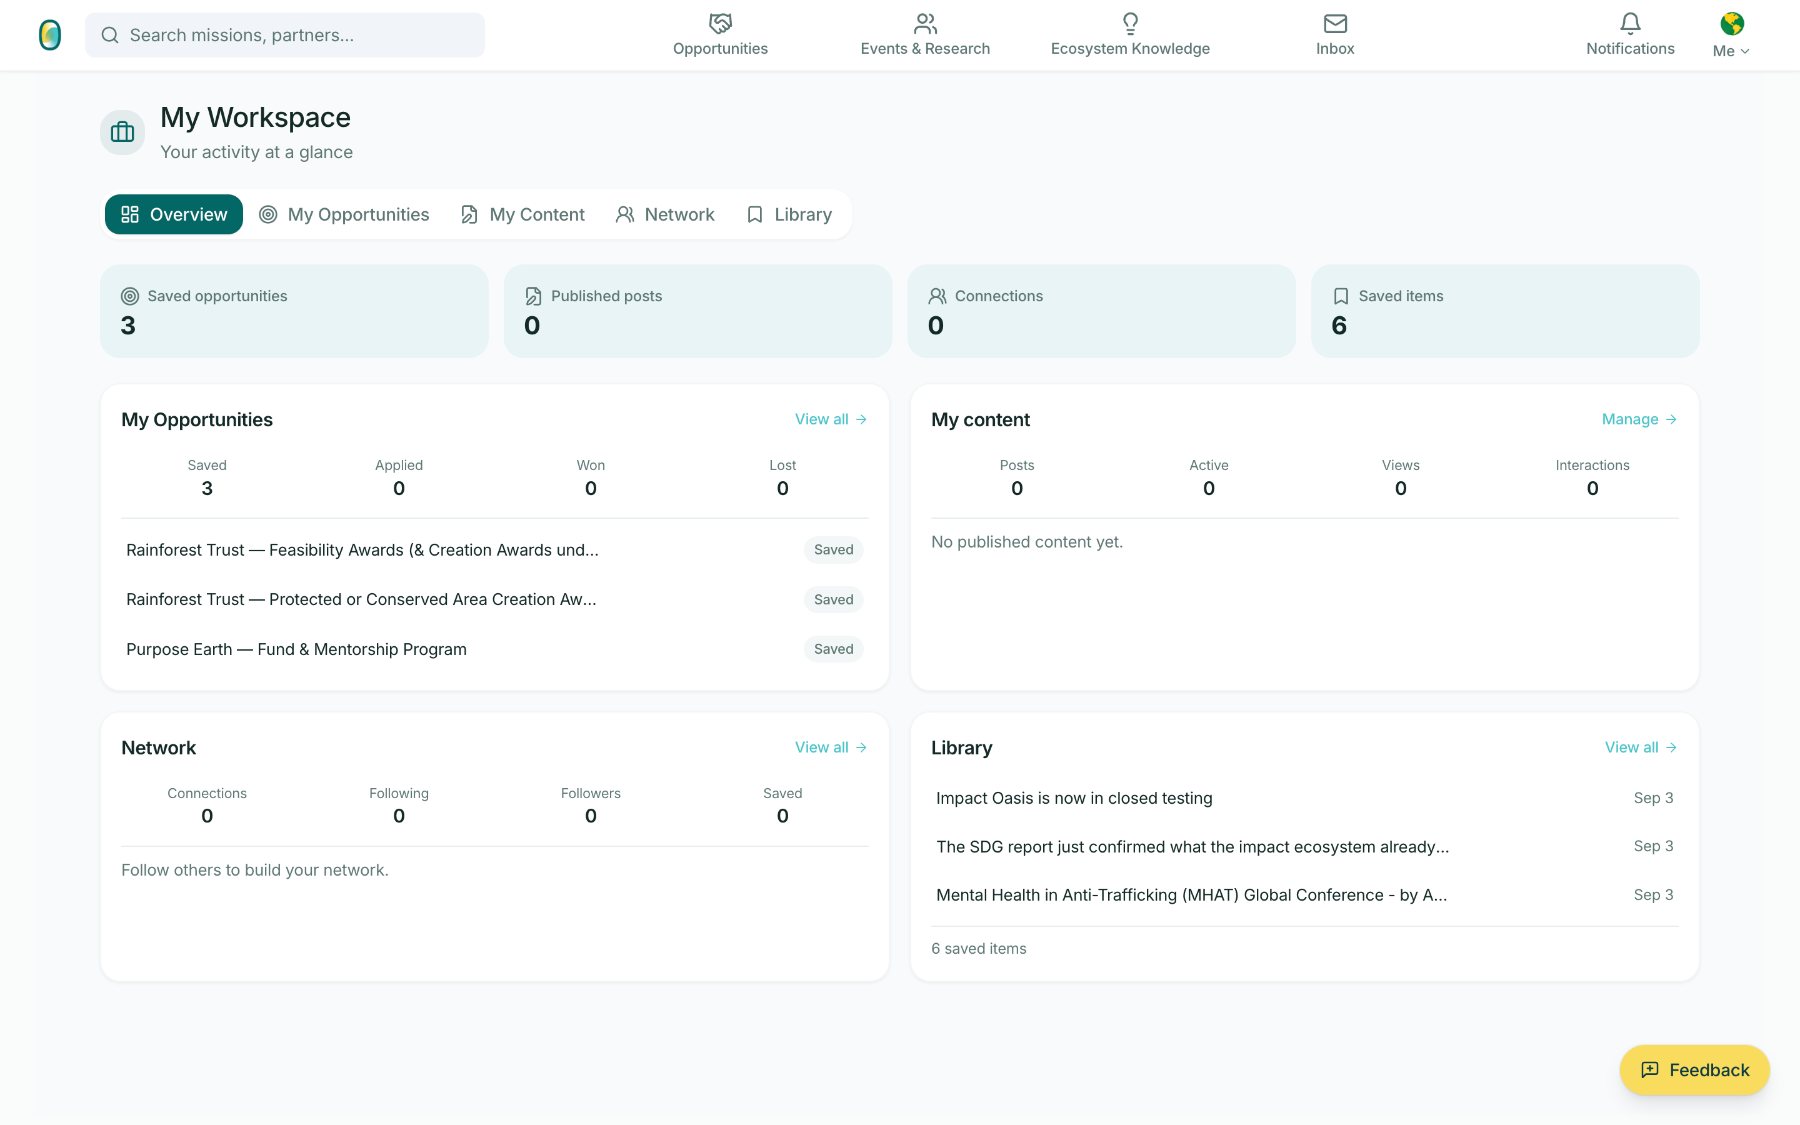Click the Views count in My content
The image size is (1800, 1125).
pos(1401,488)
